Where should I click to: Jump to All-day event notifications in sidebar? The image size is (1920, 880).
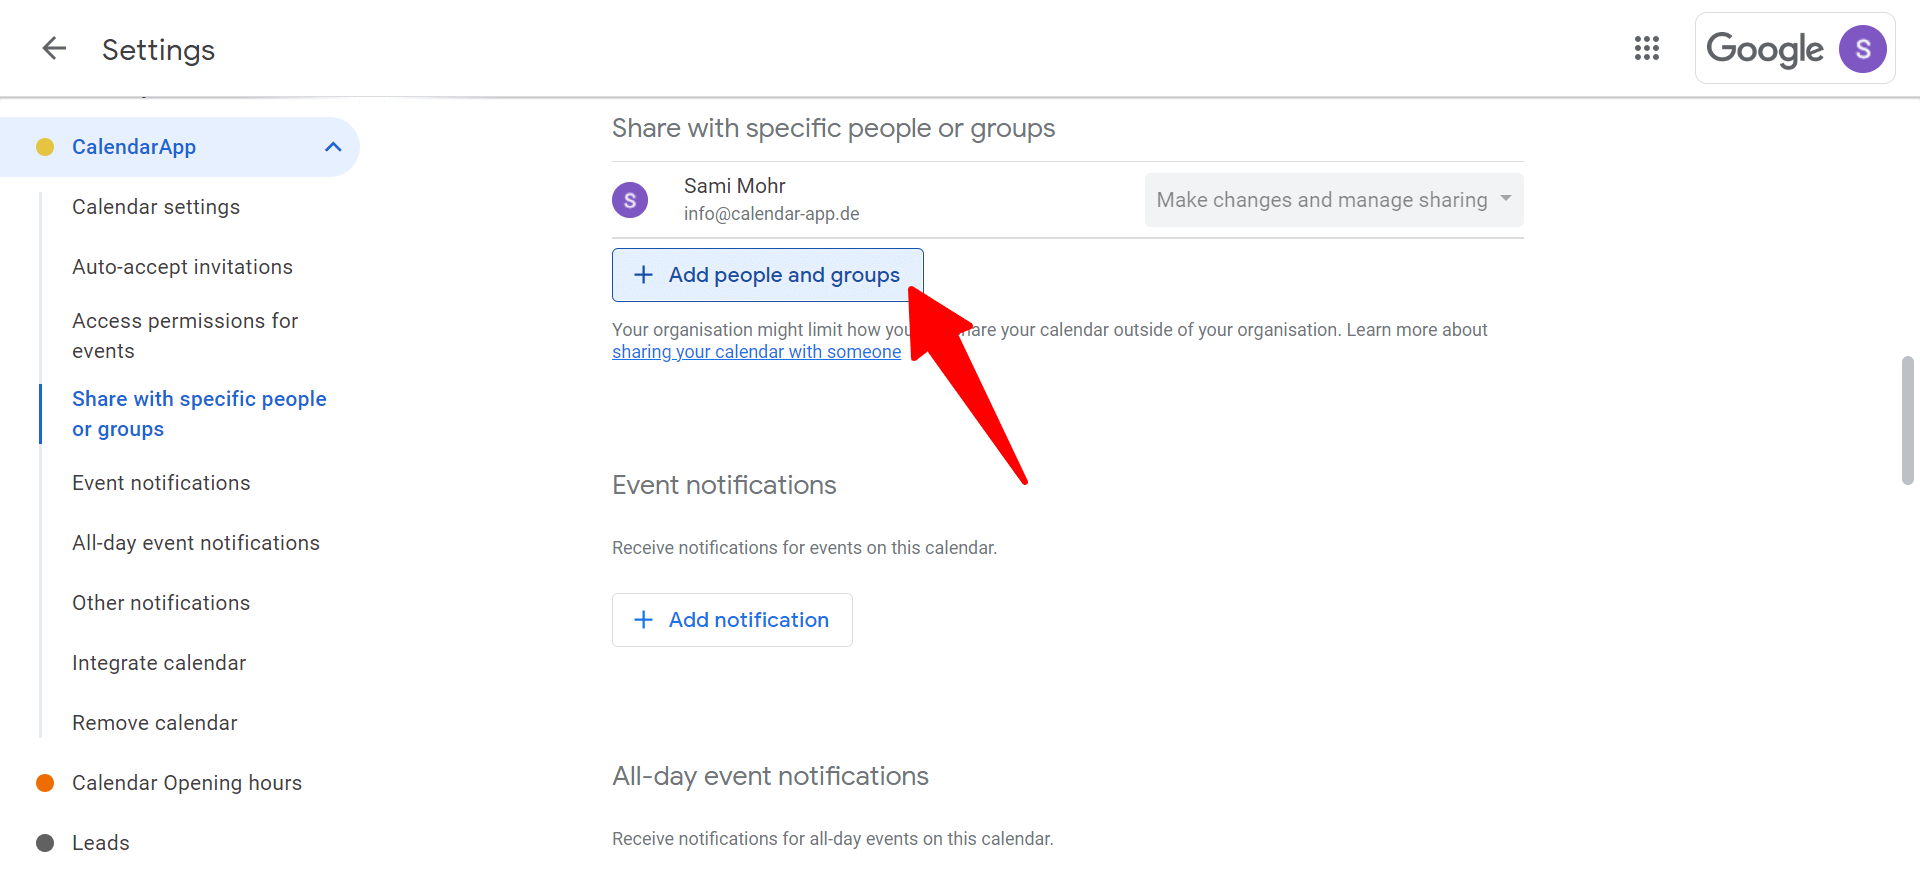(196, 543)
